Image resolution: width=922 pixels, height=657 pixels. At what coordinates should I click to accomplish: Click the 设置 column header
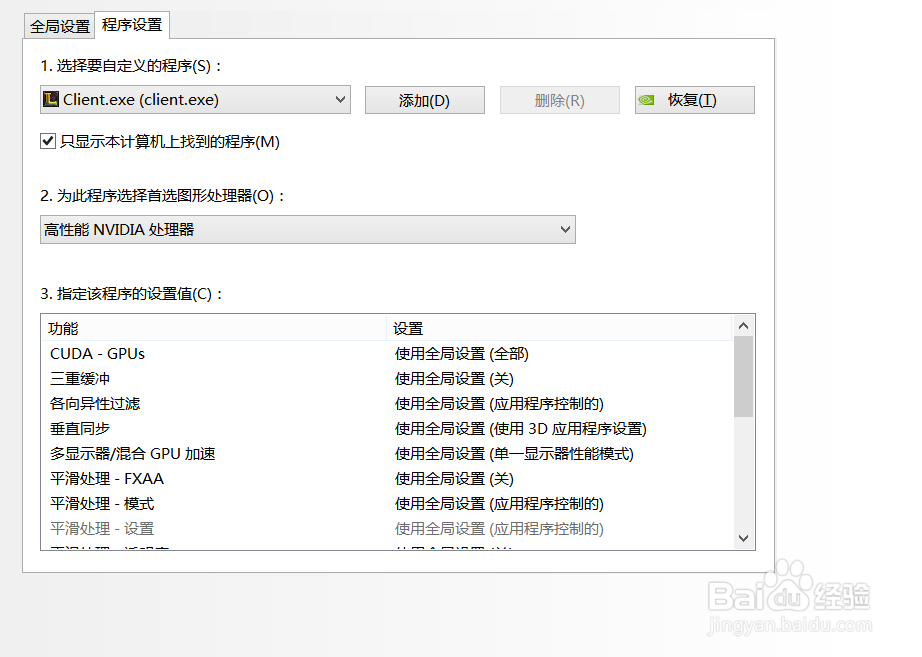[559, 328]
